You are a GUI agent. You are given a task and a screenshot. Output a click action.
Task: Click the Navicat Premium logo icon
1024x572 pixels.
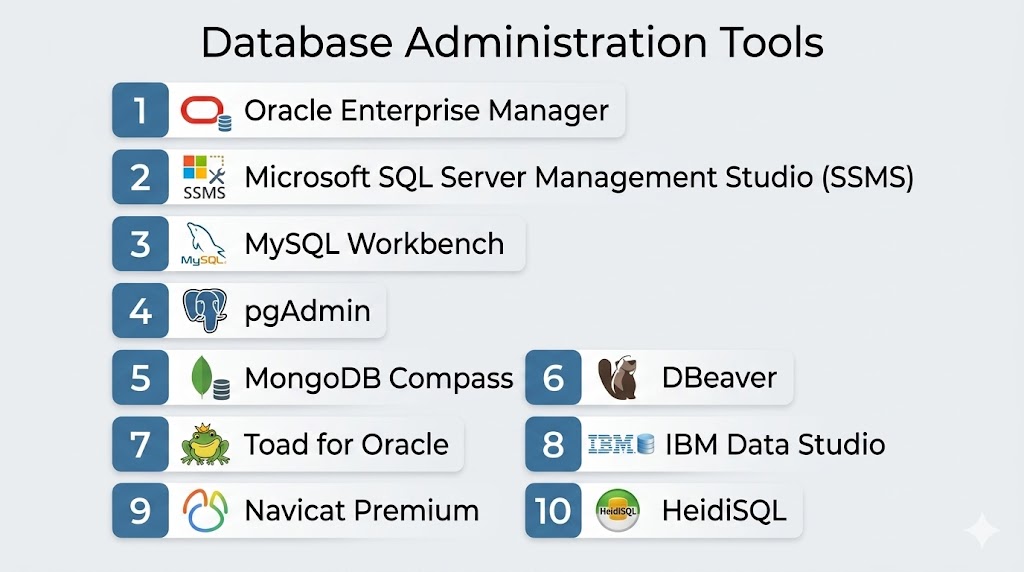point(205,511)
